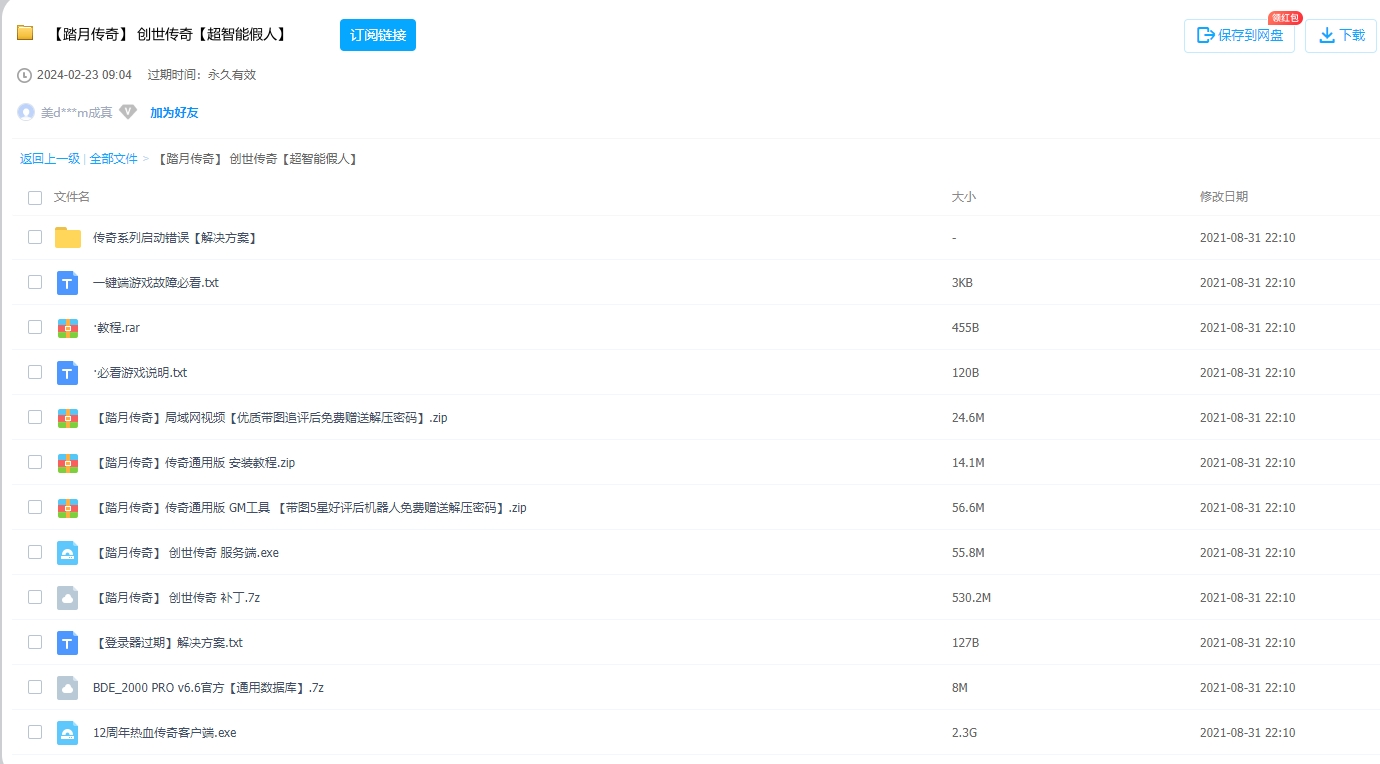Sort by the 大小 column header
Screen dimensions: 1380x764
[964, 197]
